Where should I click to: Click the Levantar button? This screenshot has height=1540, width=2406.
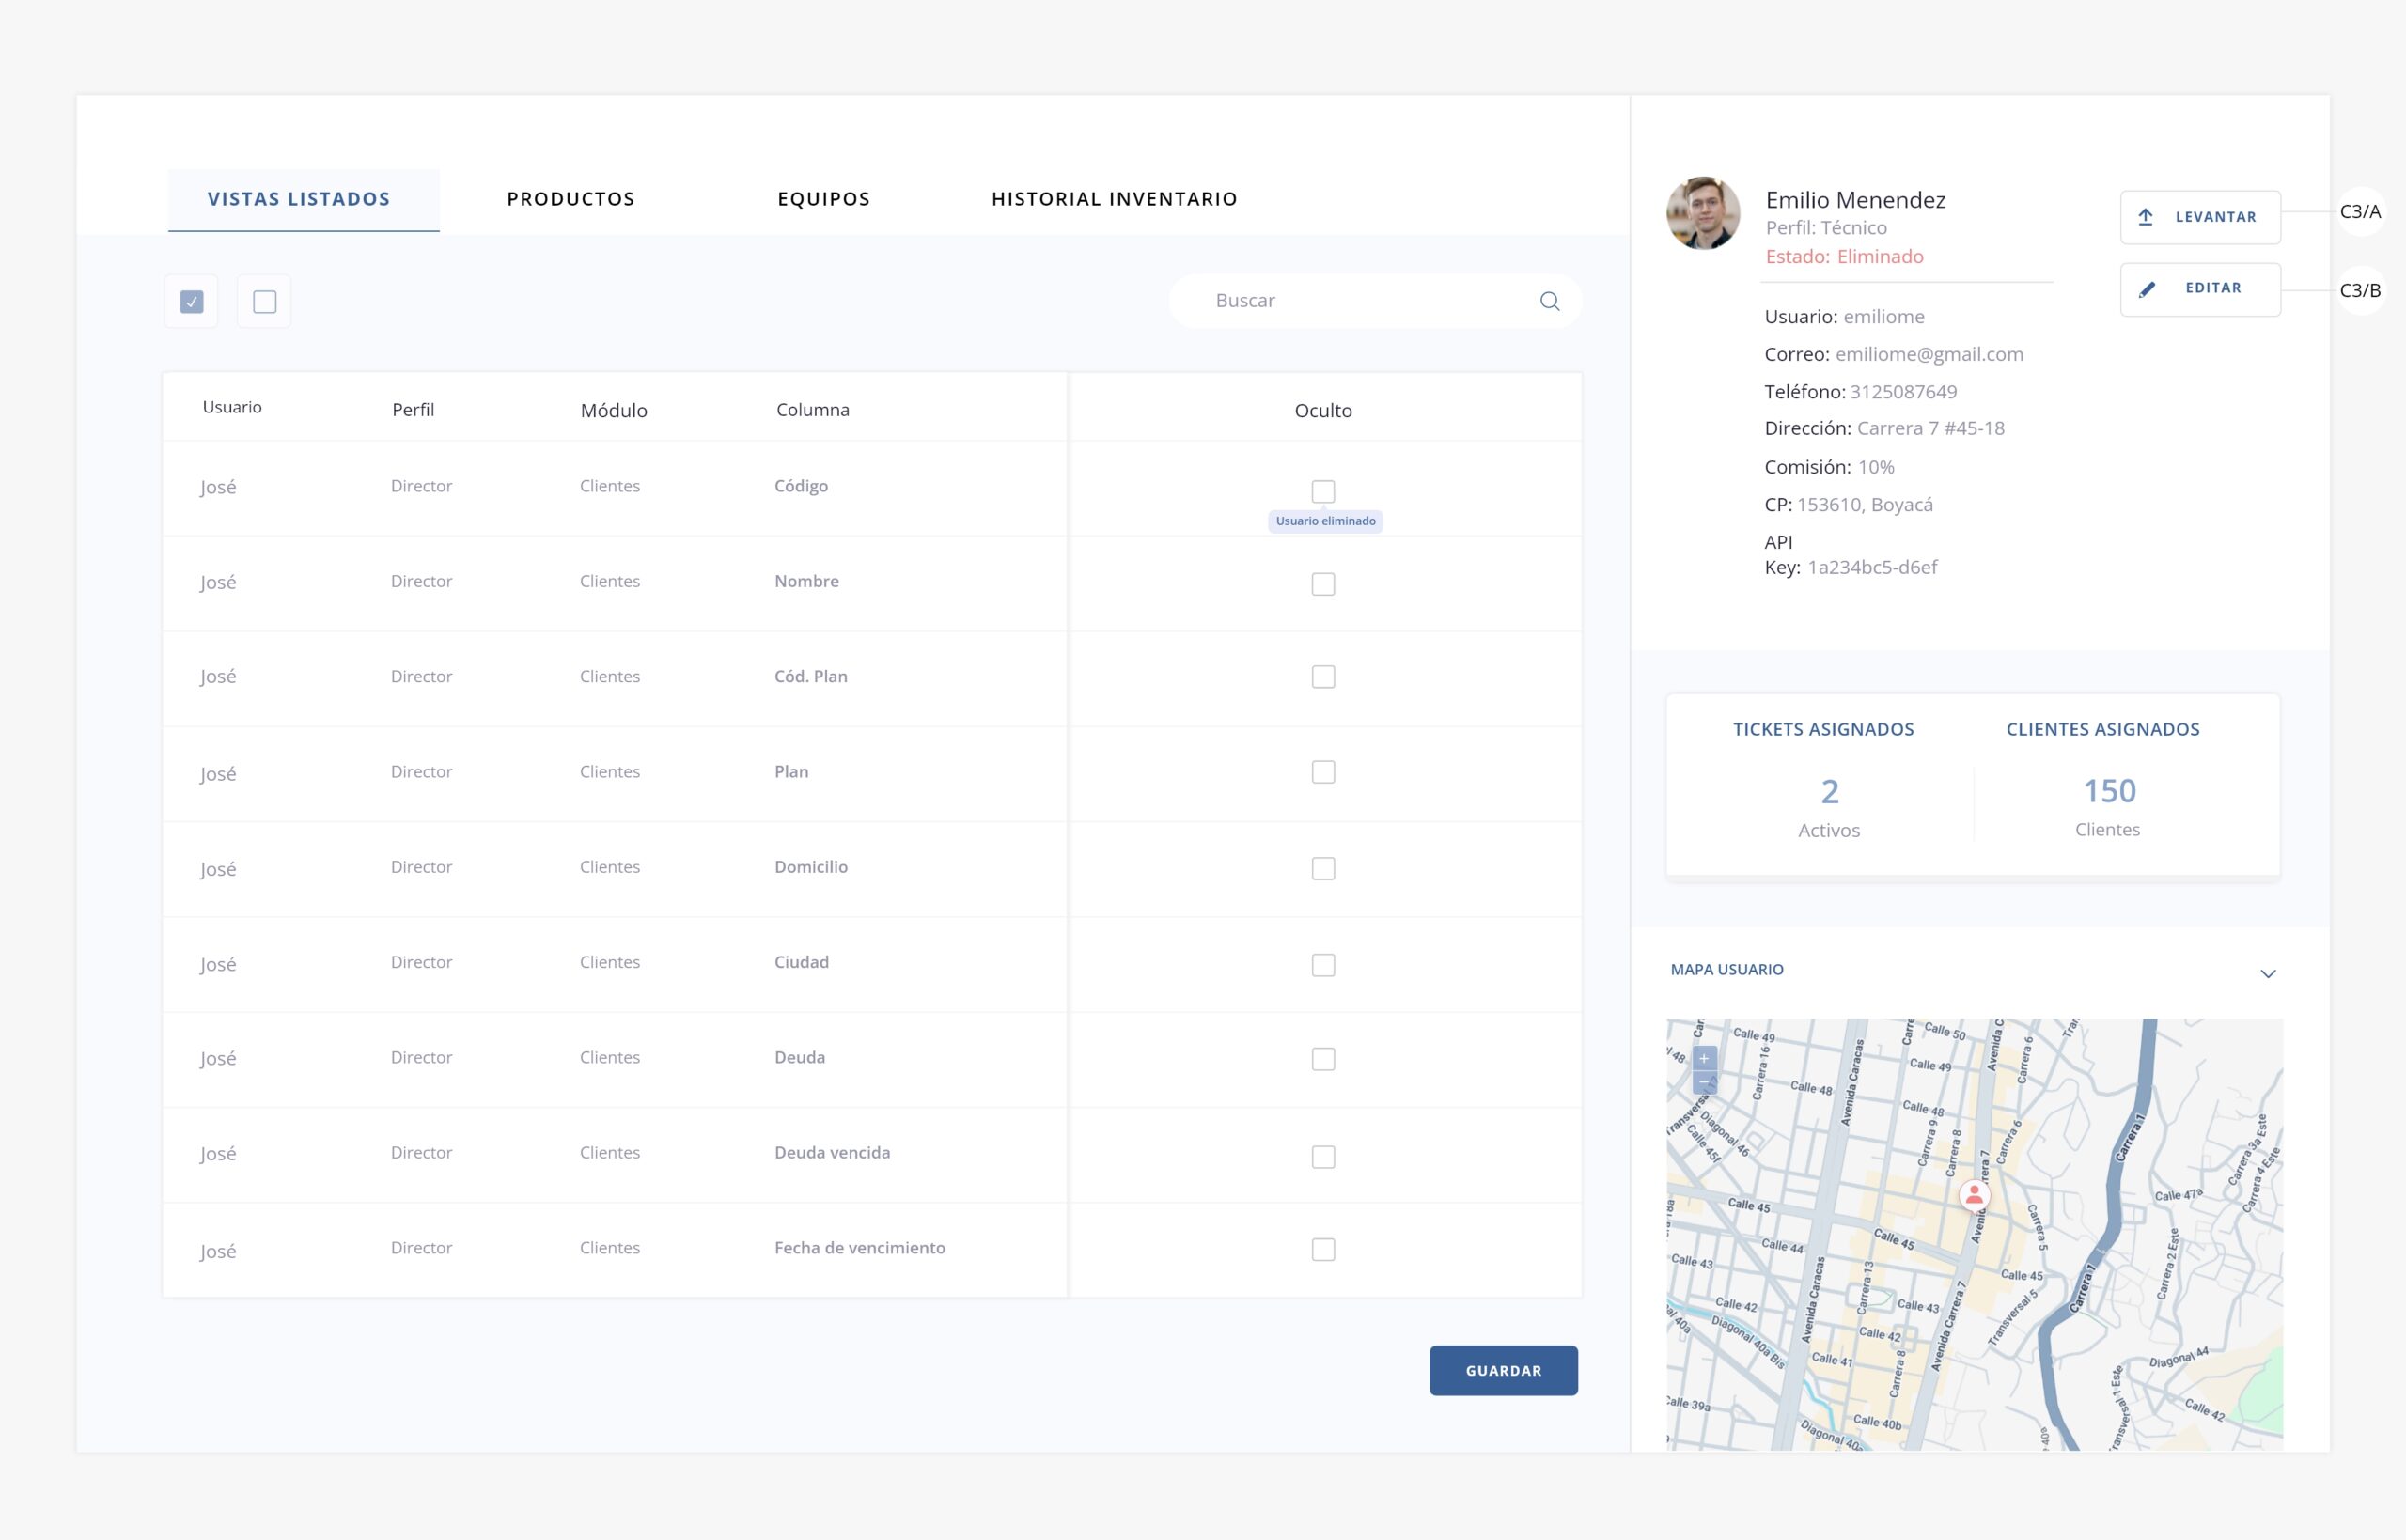(x=2199, y=217)
